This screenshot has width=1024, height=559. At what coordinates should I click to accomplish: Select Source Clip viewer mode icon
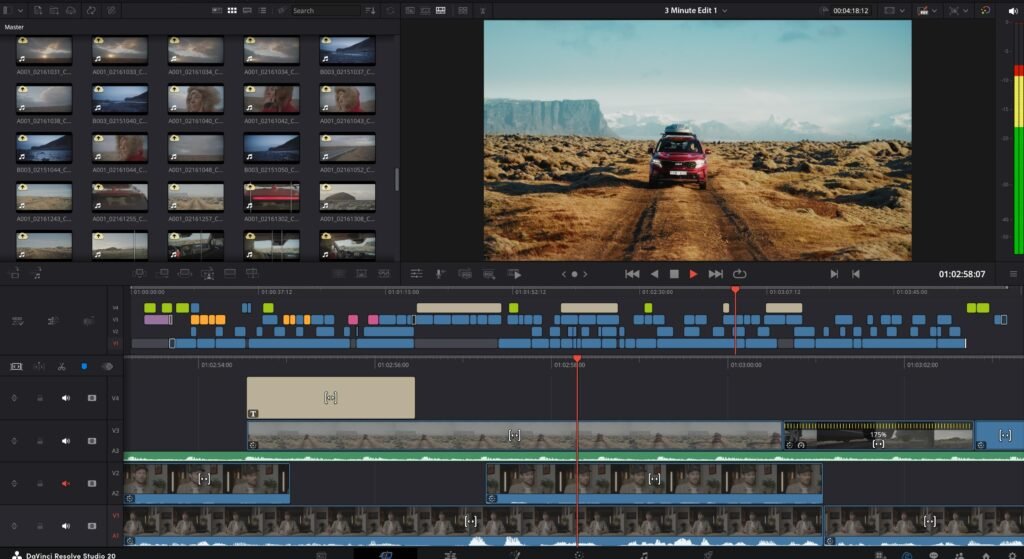409,10
